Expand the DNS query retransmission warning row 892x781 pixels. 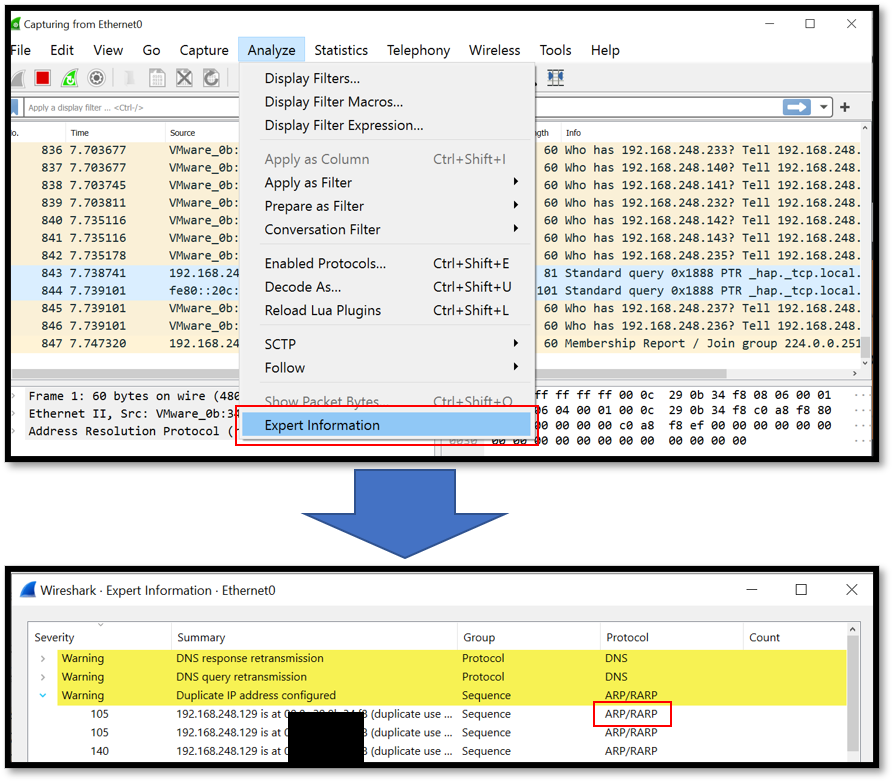coord(43,677)
